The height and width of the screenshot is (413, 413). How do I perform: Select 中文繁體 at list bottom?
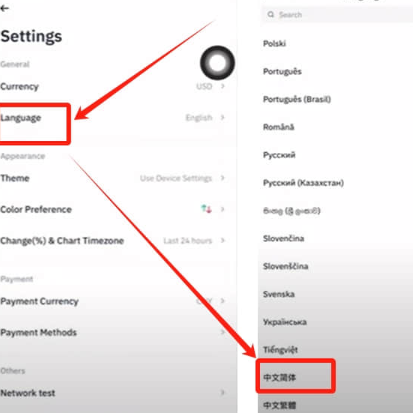tap(280, 405)
